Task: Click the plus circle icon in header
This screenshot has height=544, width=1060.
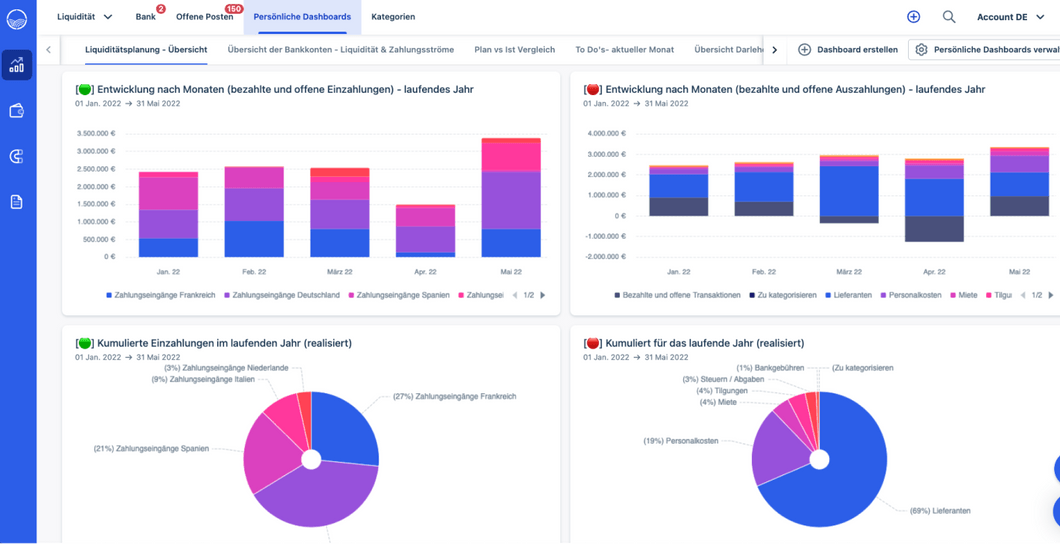Action: (913, 17)
